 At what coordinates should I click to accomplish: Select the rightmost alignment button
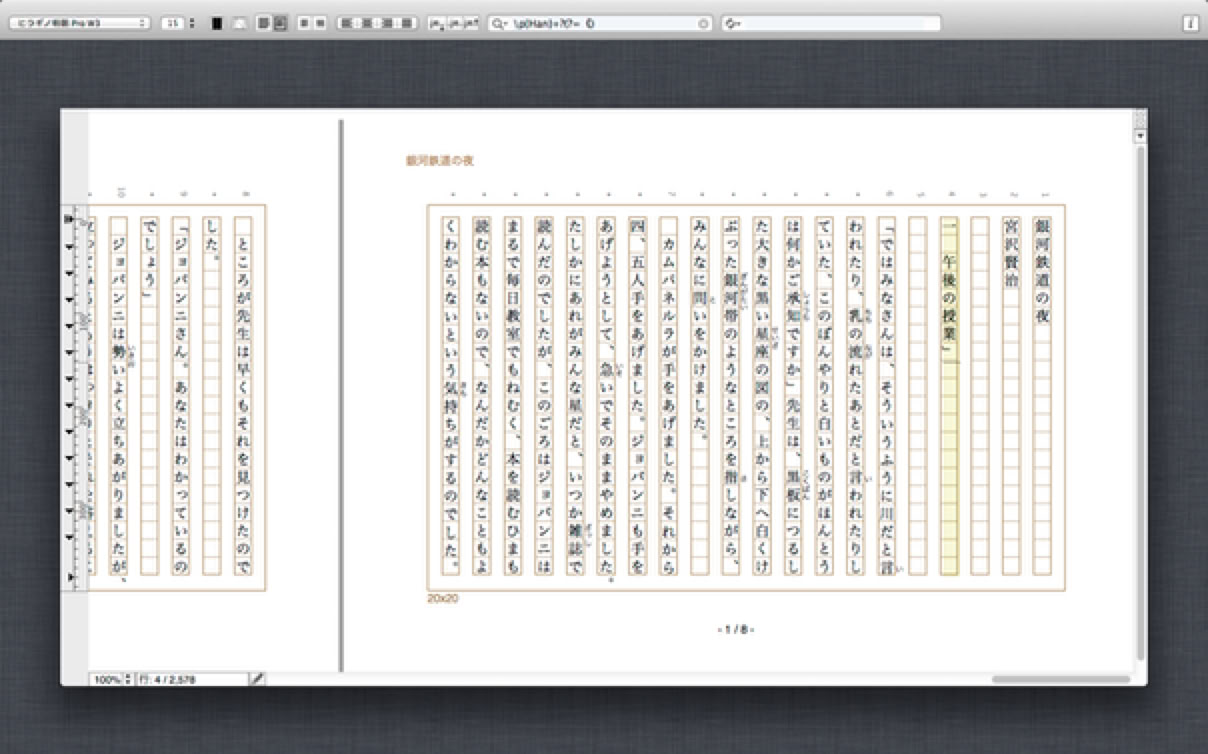[x=409, y=23]
